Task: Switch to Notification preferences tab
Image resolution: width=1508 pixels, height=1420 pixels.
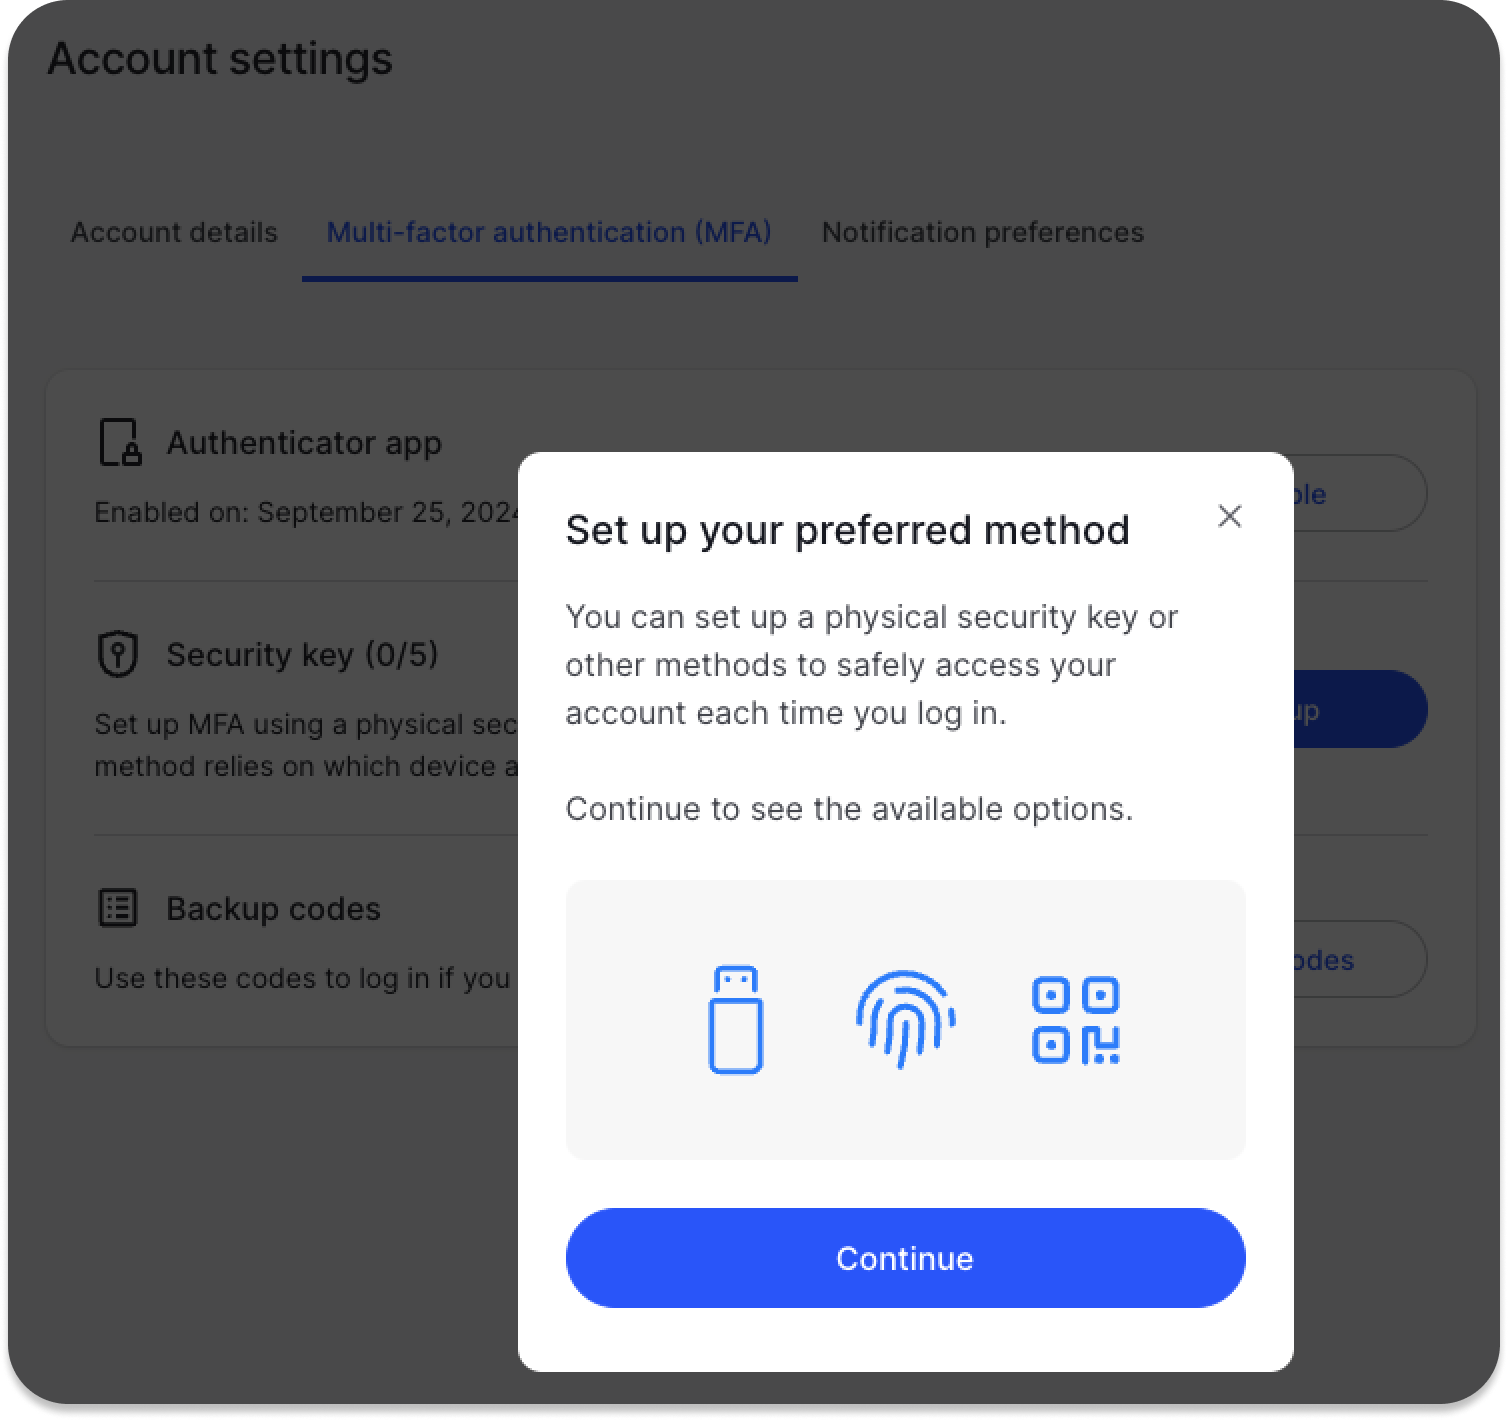Action: coord(982,232)
